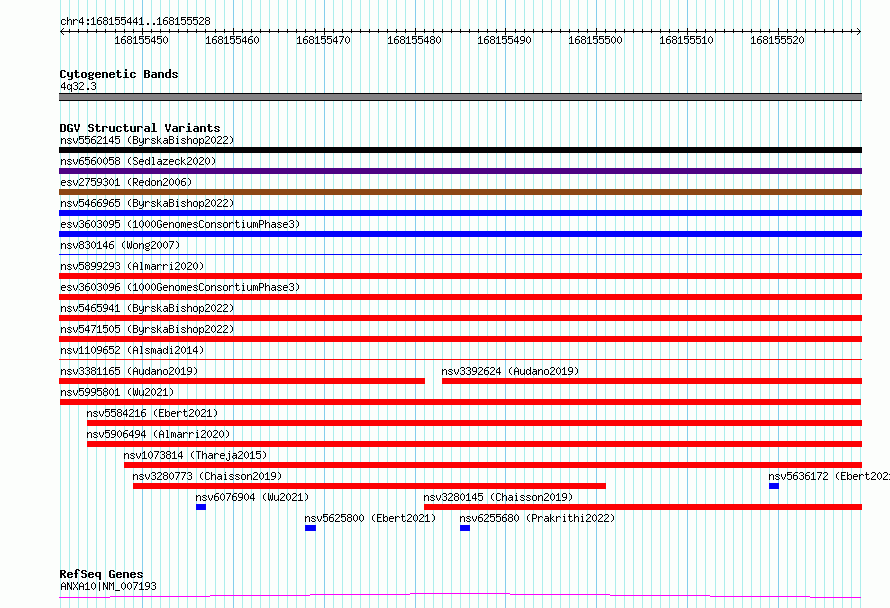Open nsv5625800 (Ebert2021) variant label
The height and width of the screenshot is (608, 890).
click(370, 518)
